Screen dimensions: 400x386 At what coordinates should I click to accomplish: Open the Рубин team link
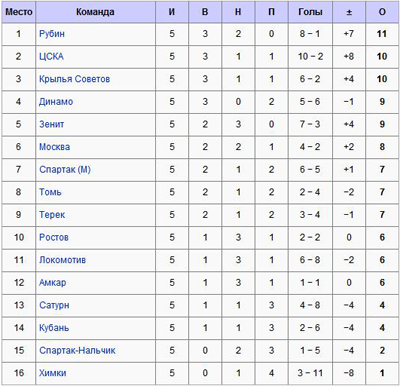(x=52, y=34)
